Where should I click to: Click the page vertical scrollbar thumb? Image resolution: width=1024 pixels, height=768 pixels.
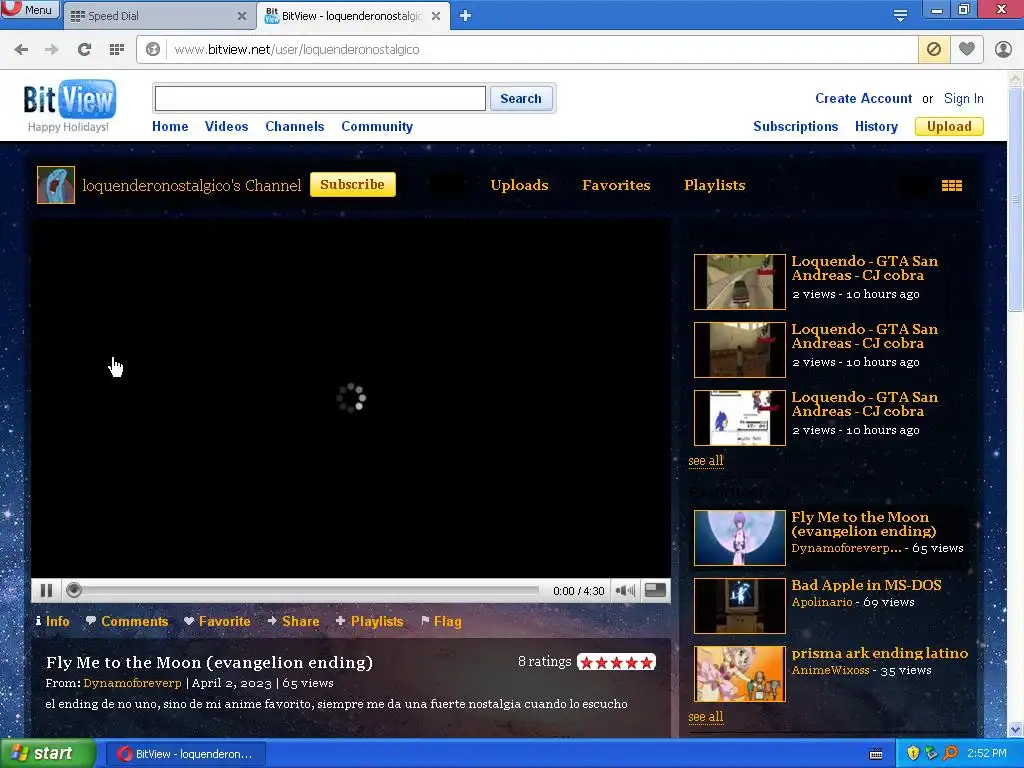pyautogui.click(x=1015, y=199)
